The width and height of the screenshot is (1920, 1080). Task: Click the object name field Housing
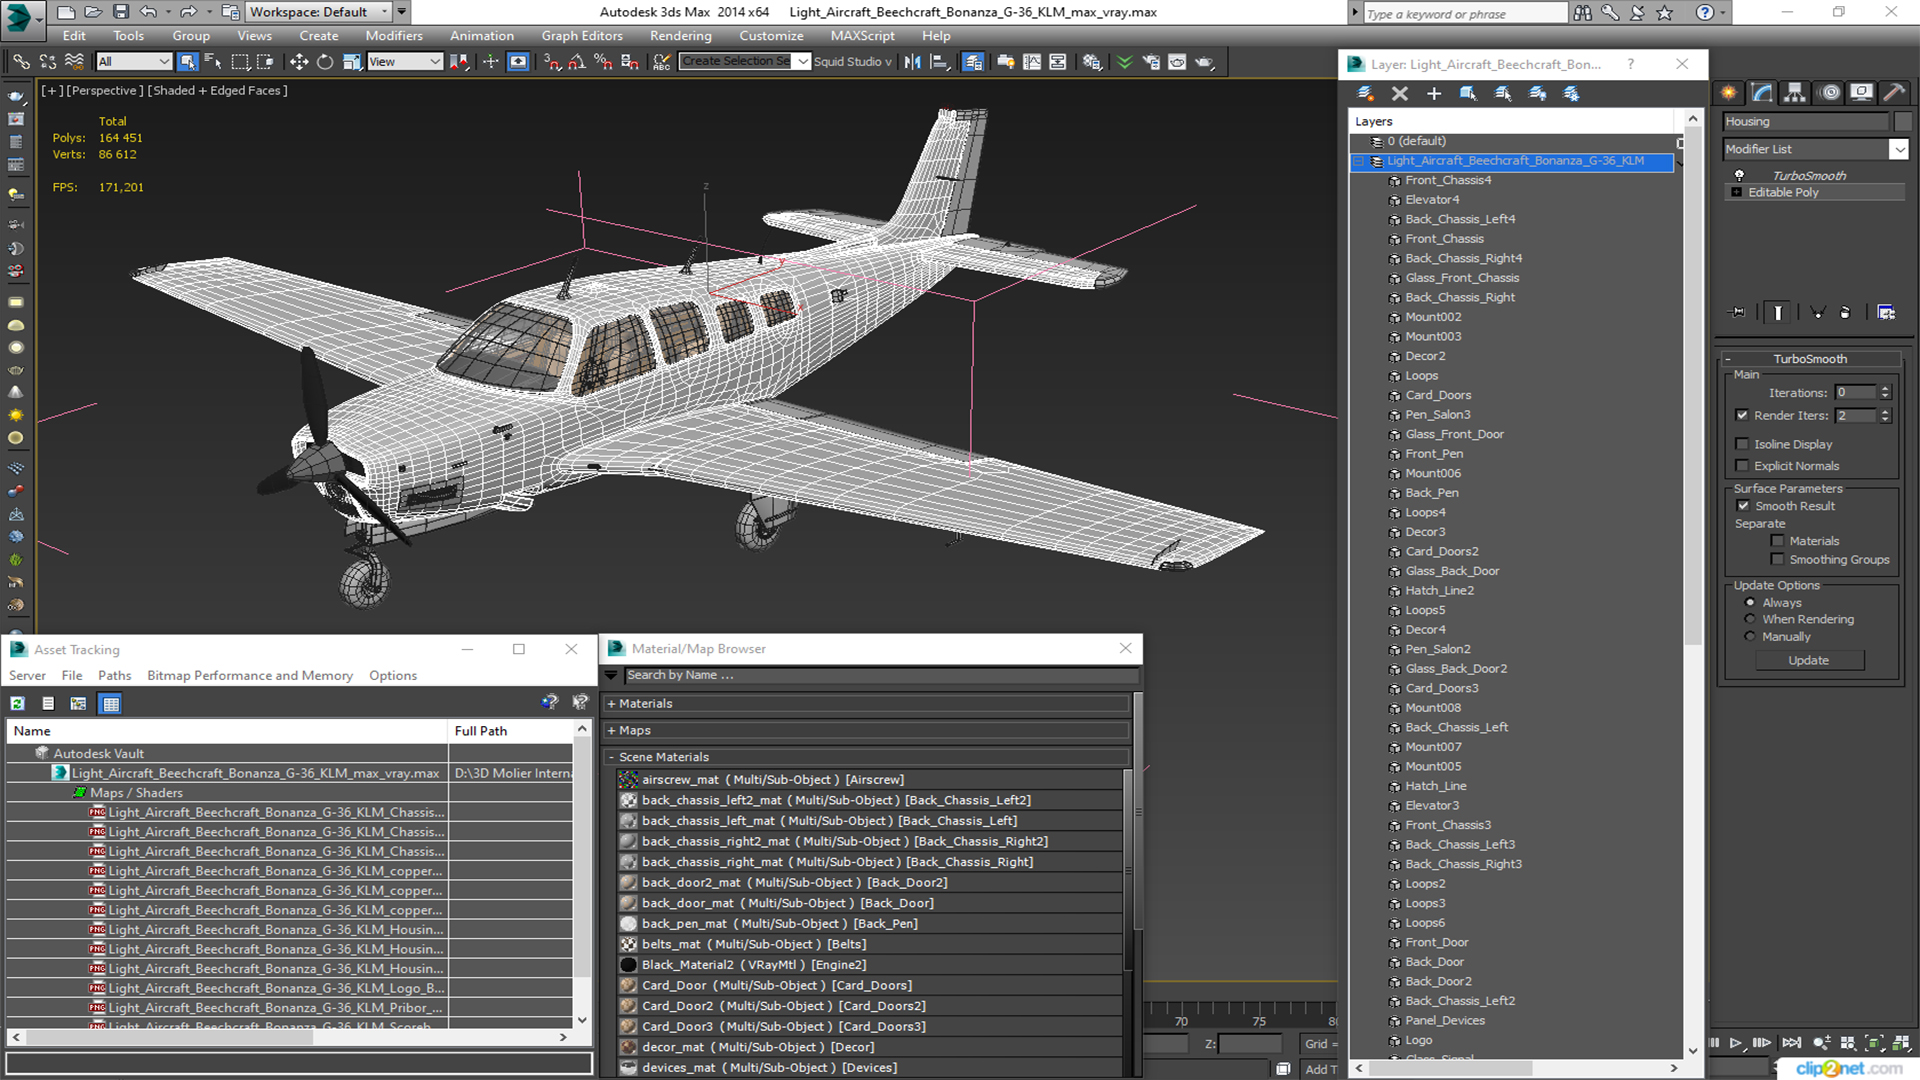(1806, 122)
